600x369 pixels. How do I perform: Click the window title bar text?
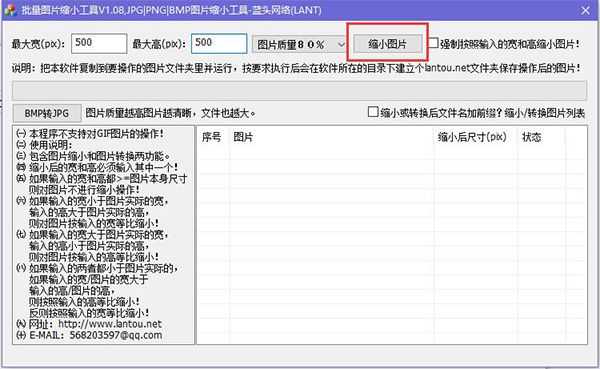click(171, 10)
